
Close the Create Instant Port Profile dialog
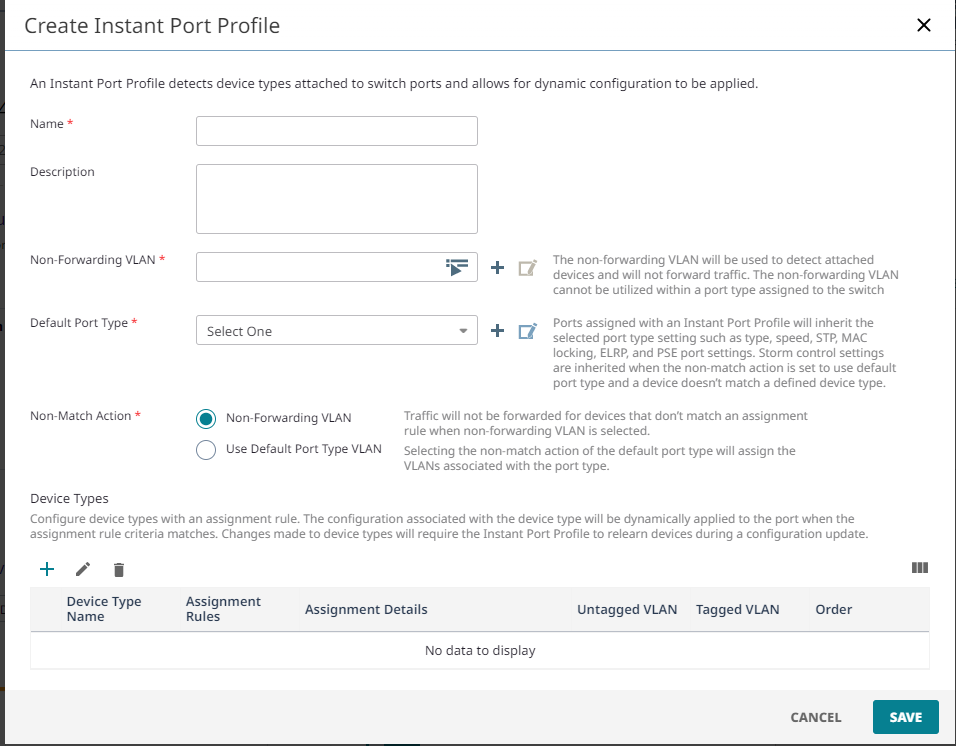click(x=923, y=25)
